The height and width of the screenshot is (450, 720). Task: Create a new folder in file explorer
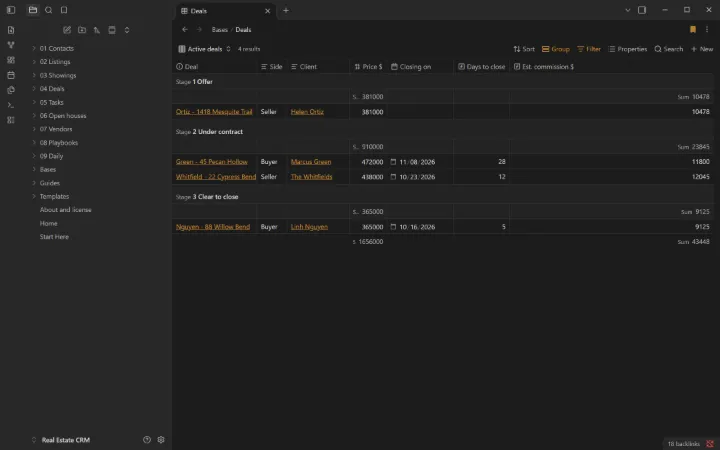[82, 30]
